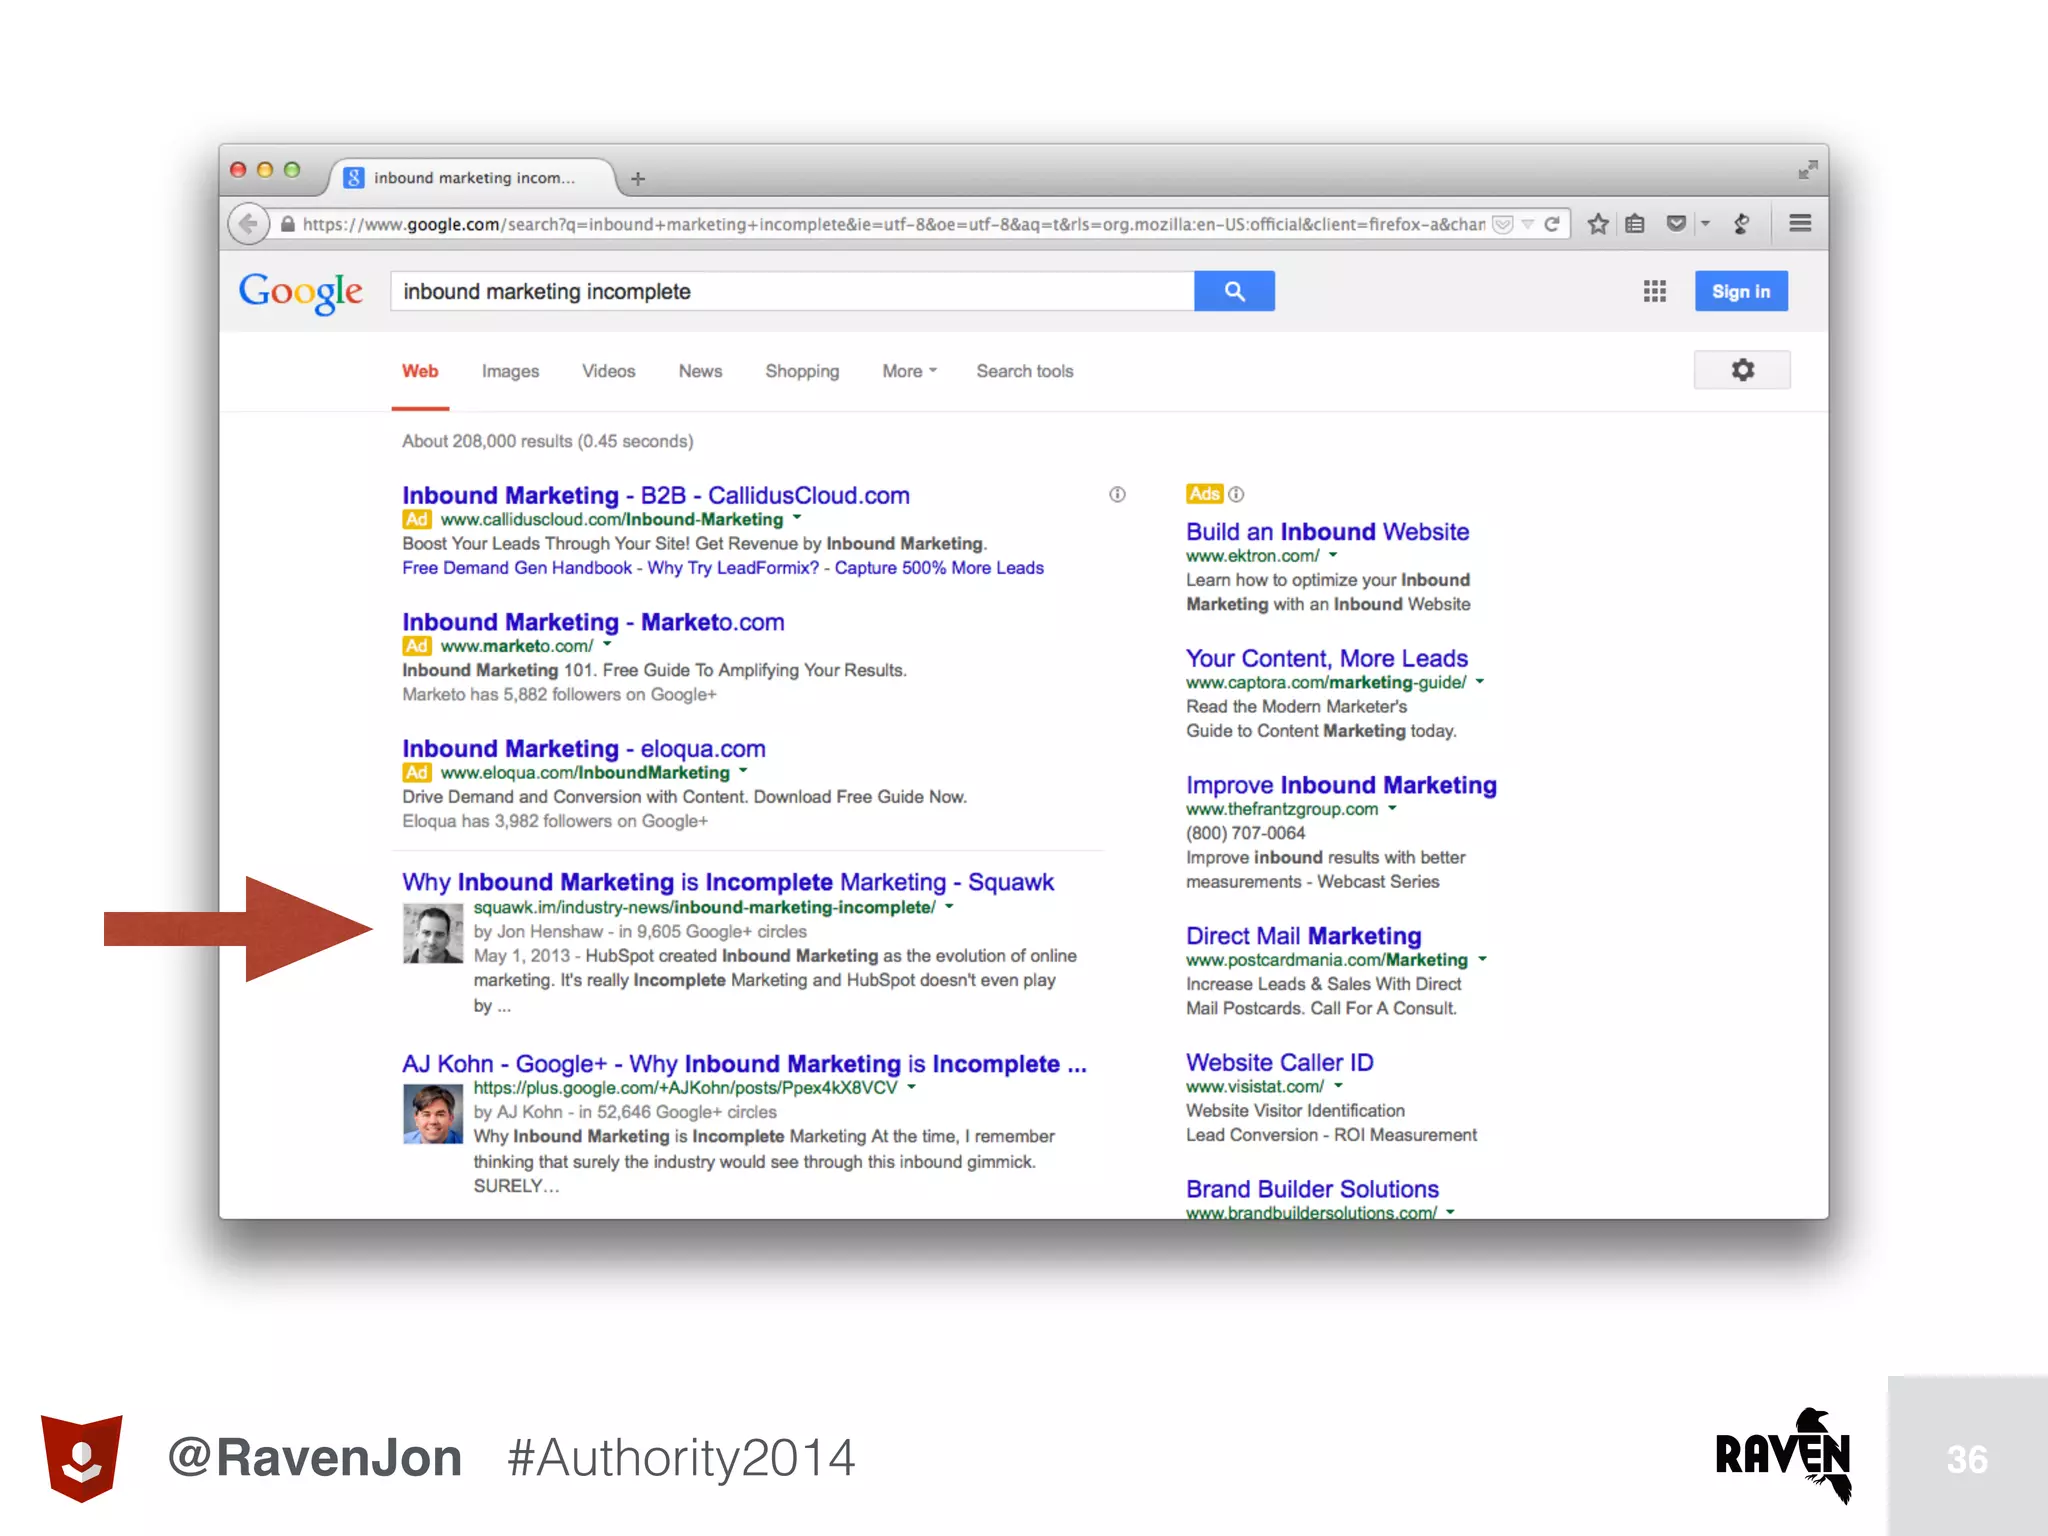Click the padlock icon in address bar

pos(288,224)
